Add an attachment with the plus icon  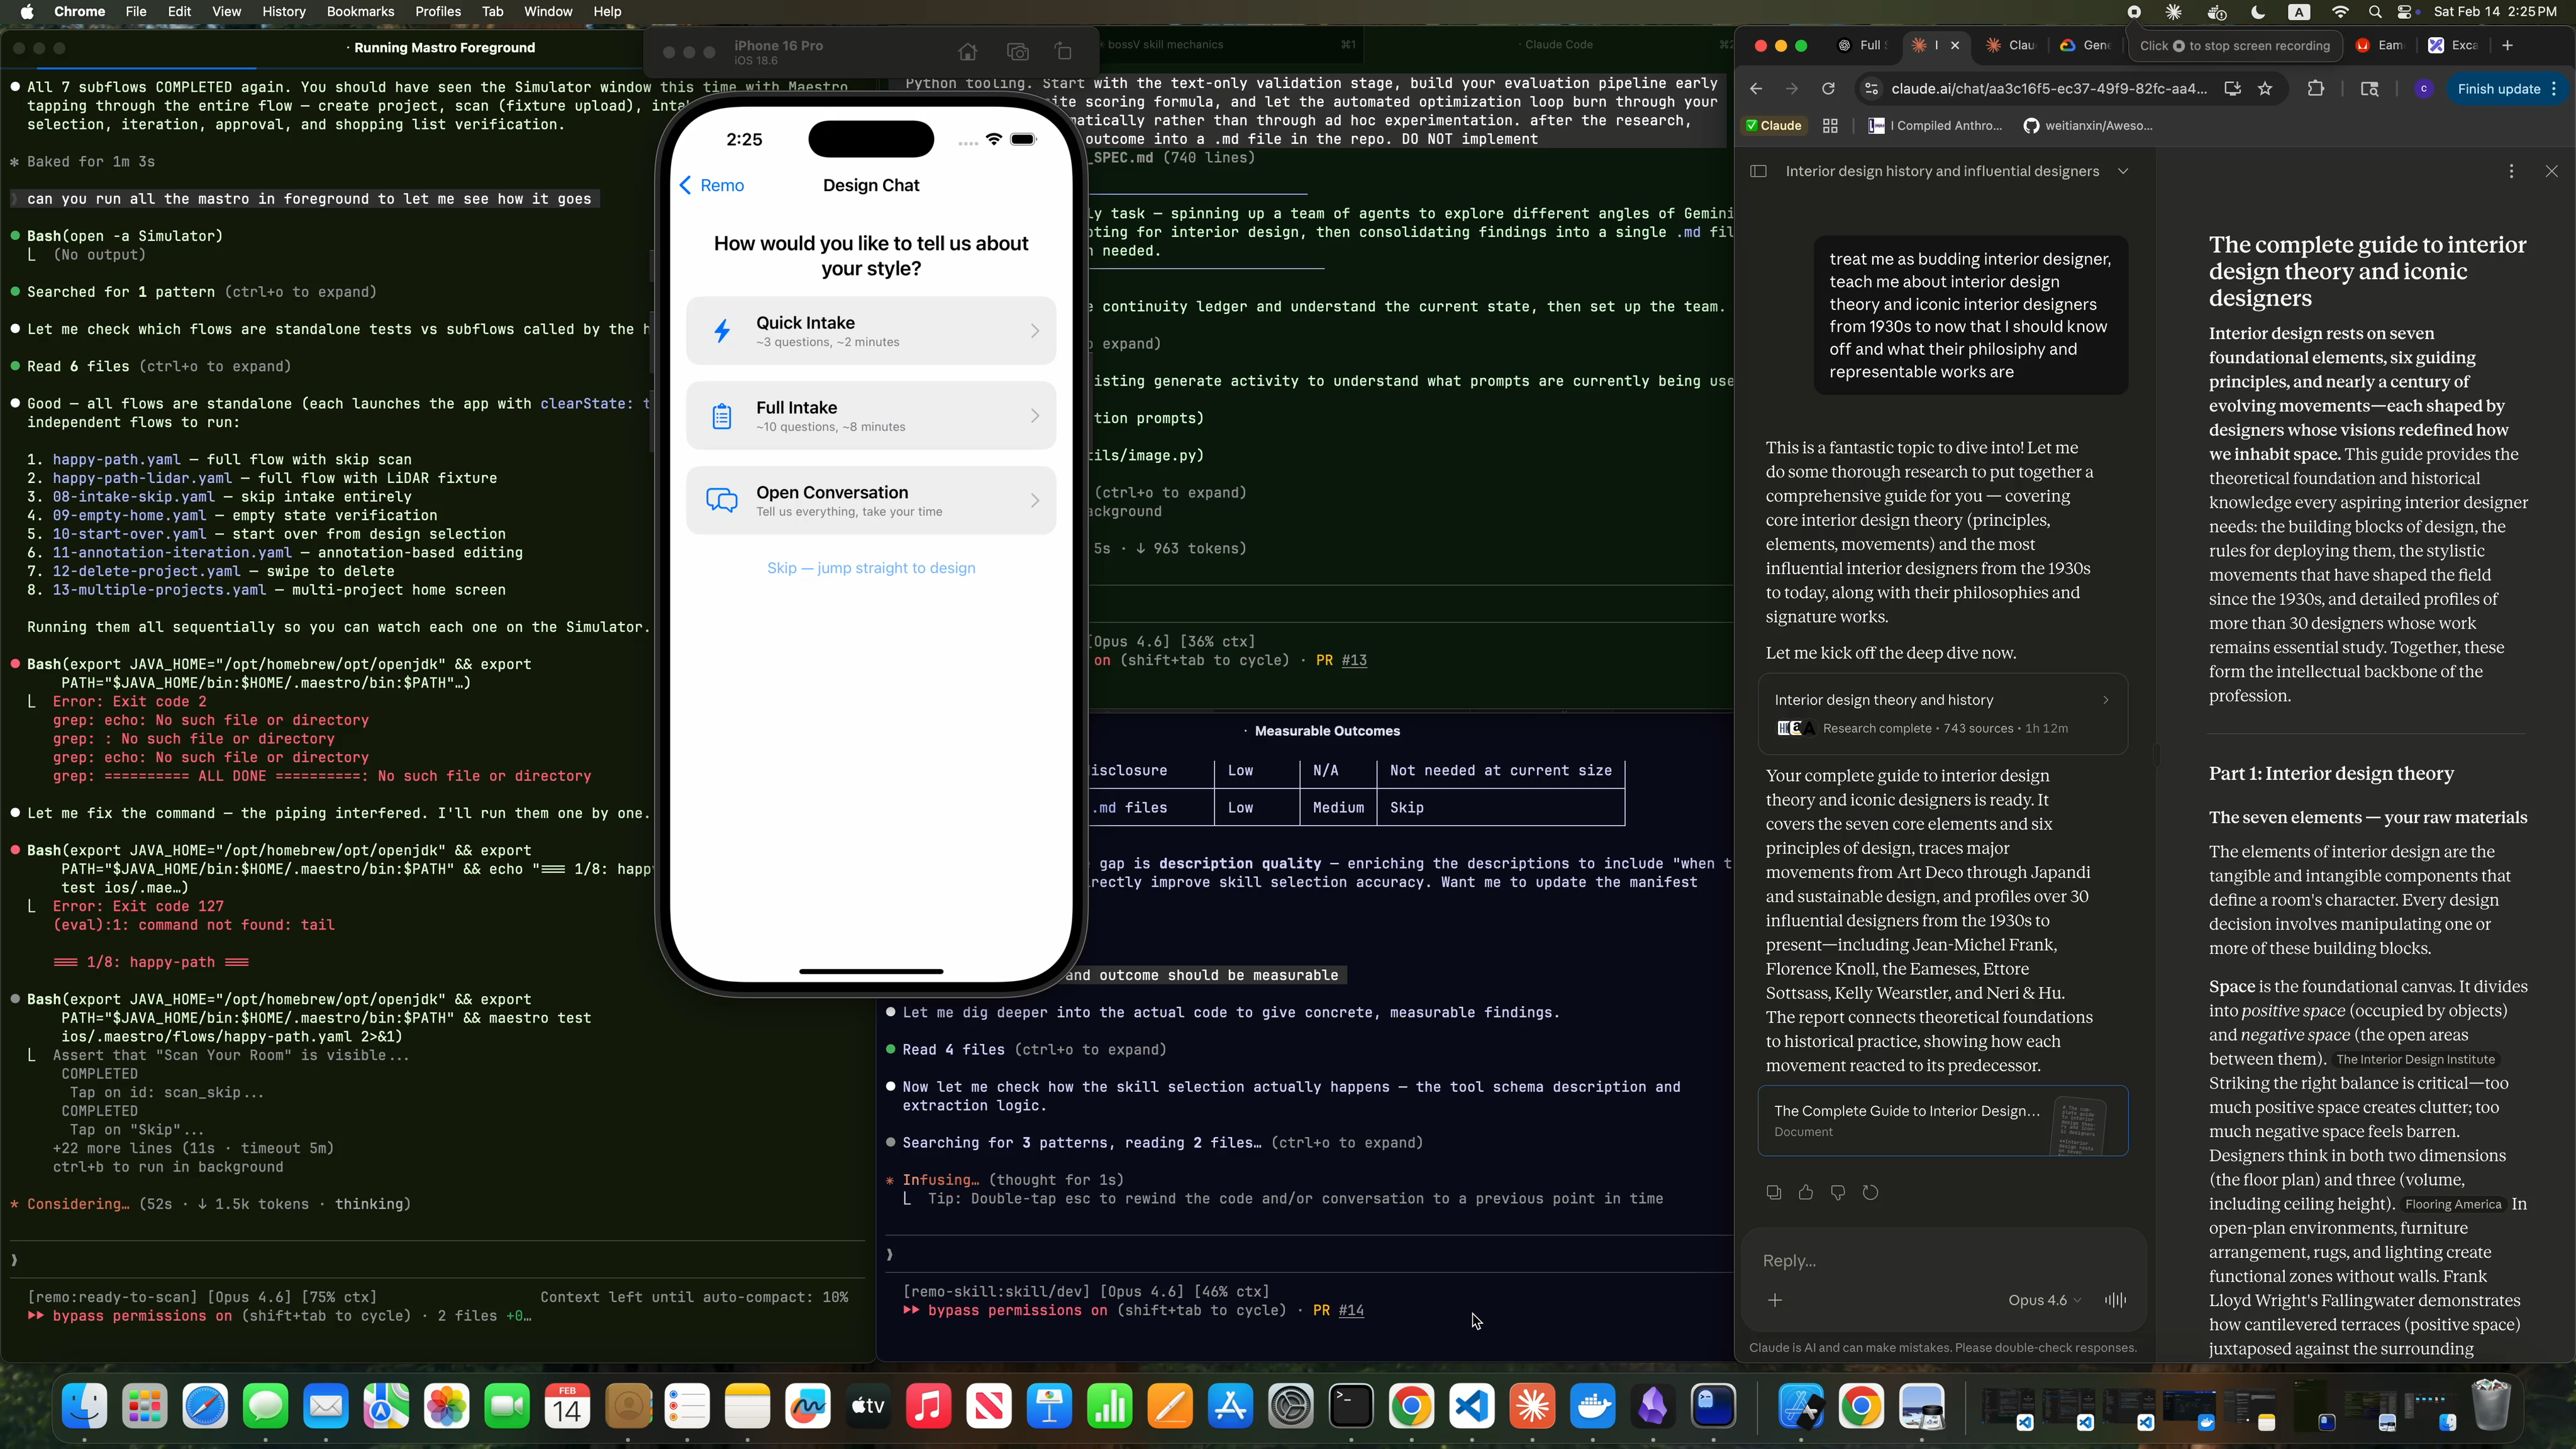point(1775,1300)
